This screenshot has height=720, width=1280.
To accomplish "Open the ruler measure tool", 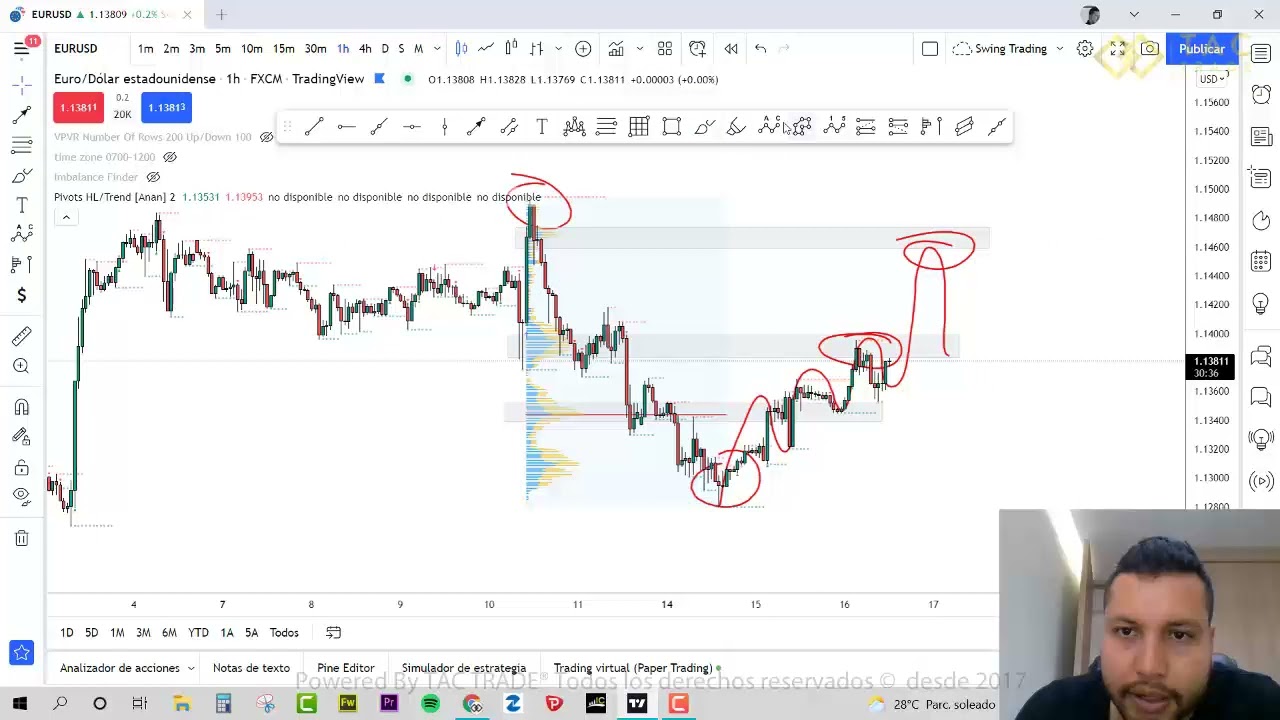I will click(x=21, y=336).
